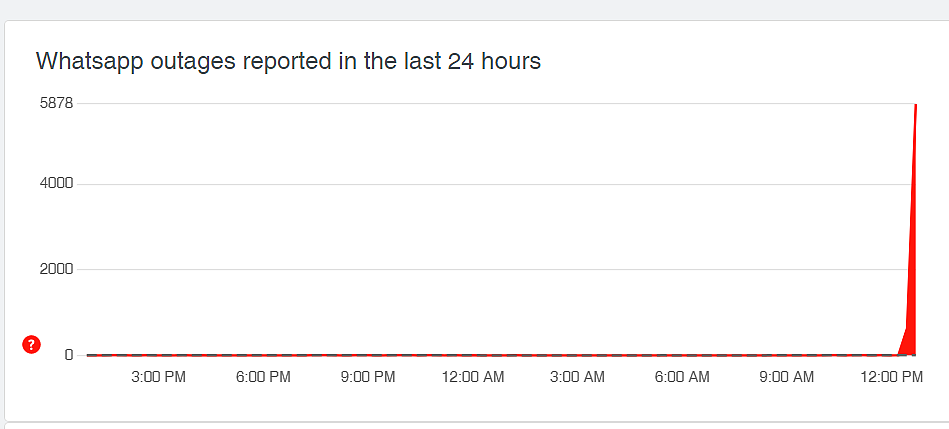The height and width of the screenshot is (429, 949).
Task: Select the 5878 peak value label
Action: (x=56, y=103)
